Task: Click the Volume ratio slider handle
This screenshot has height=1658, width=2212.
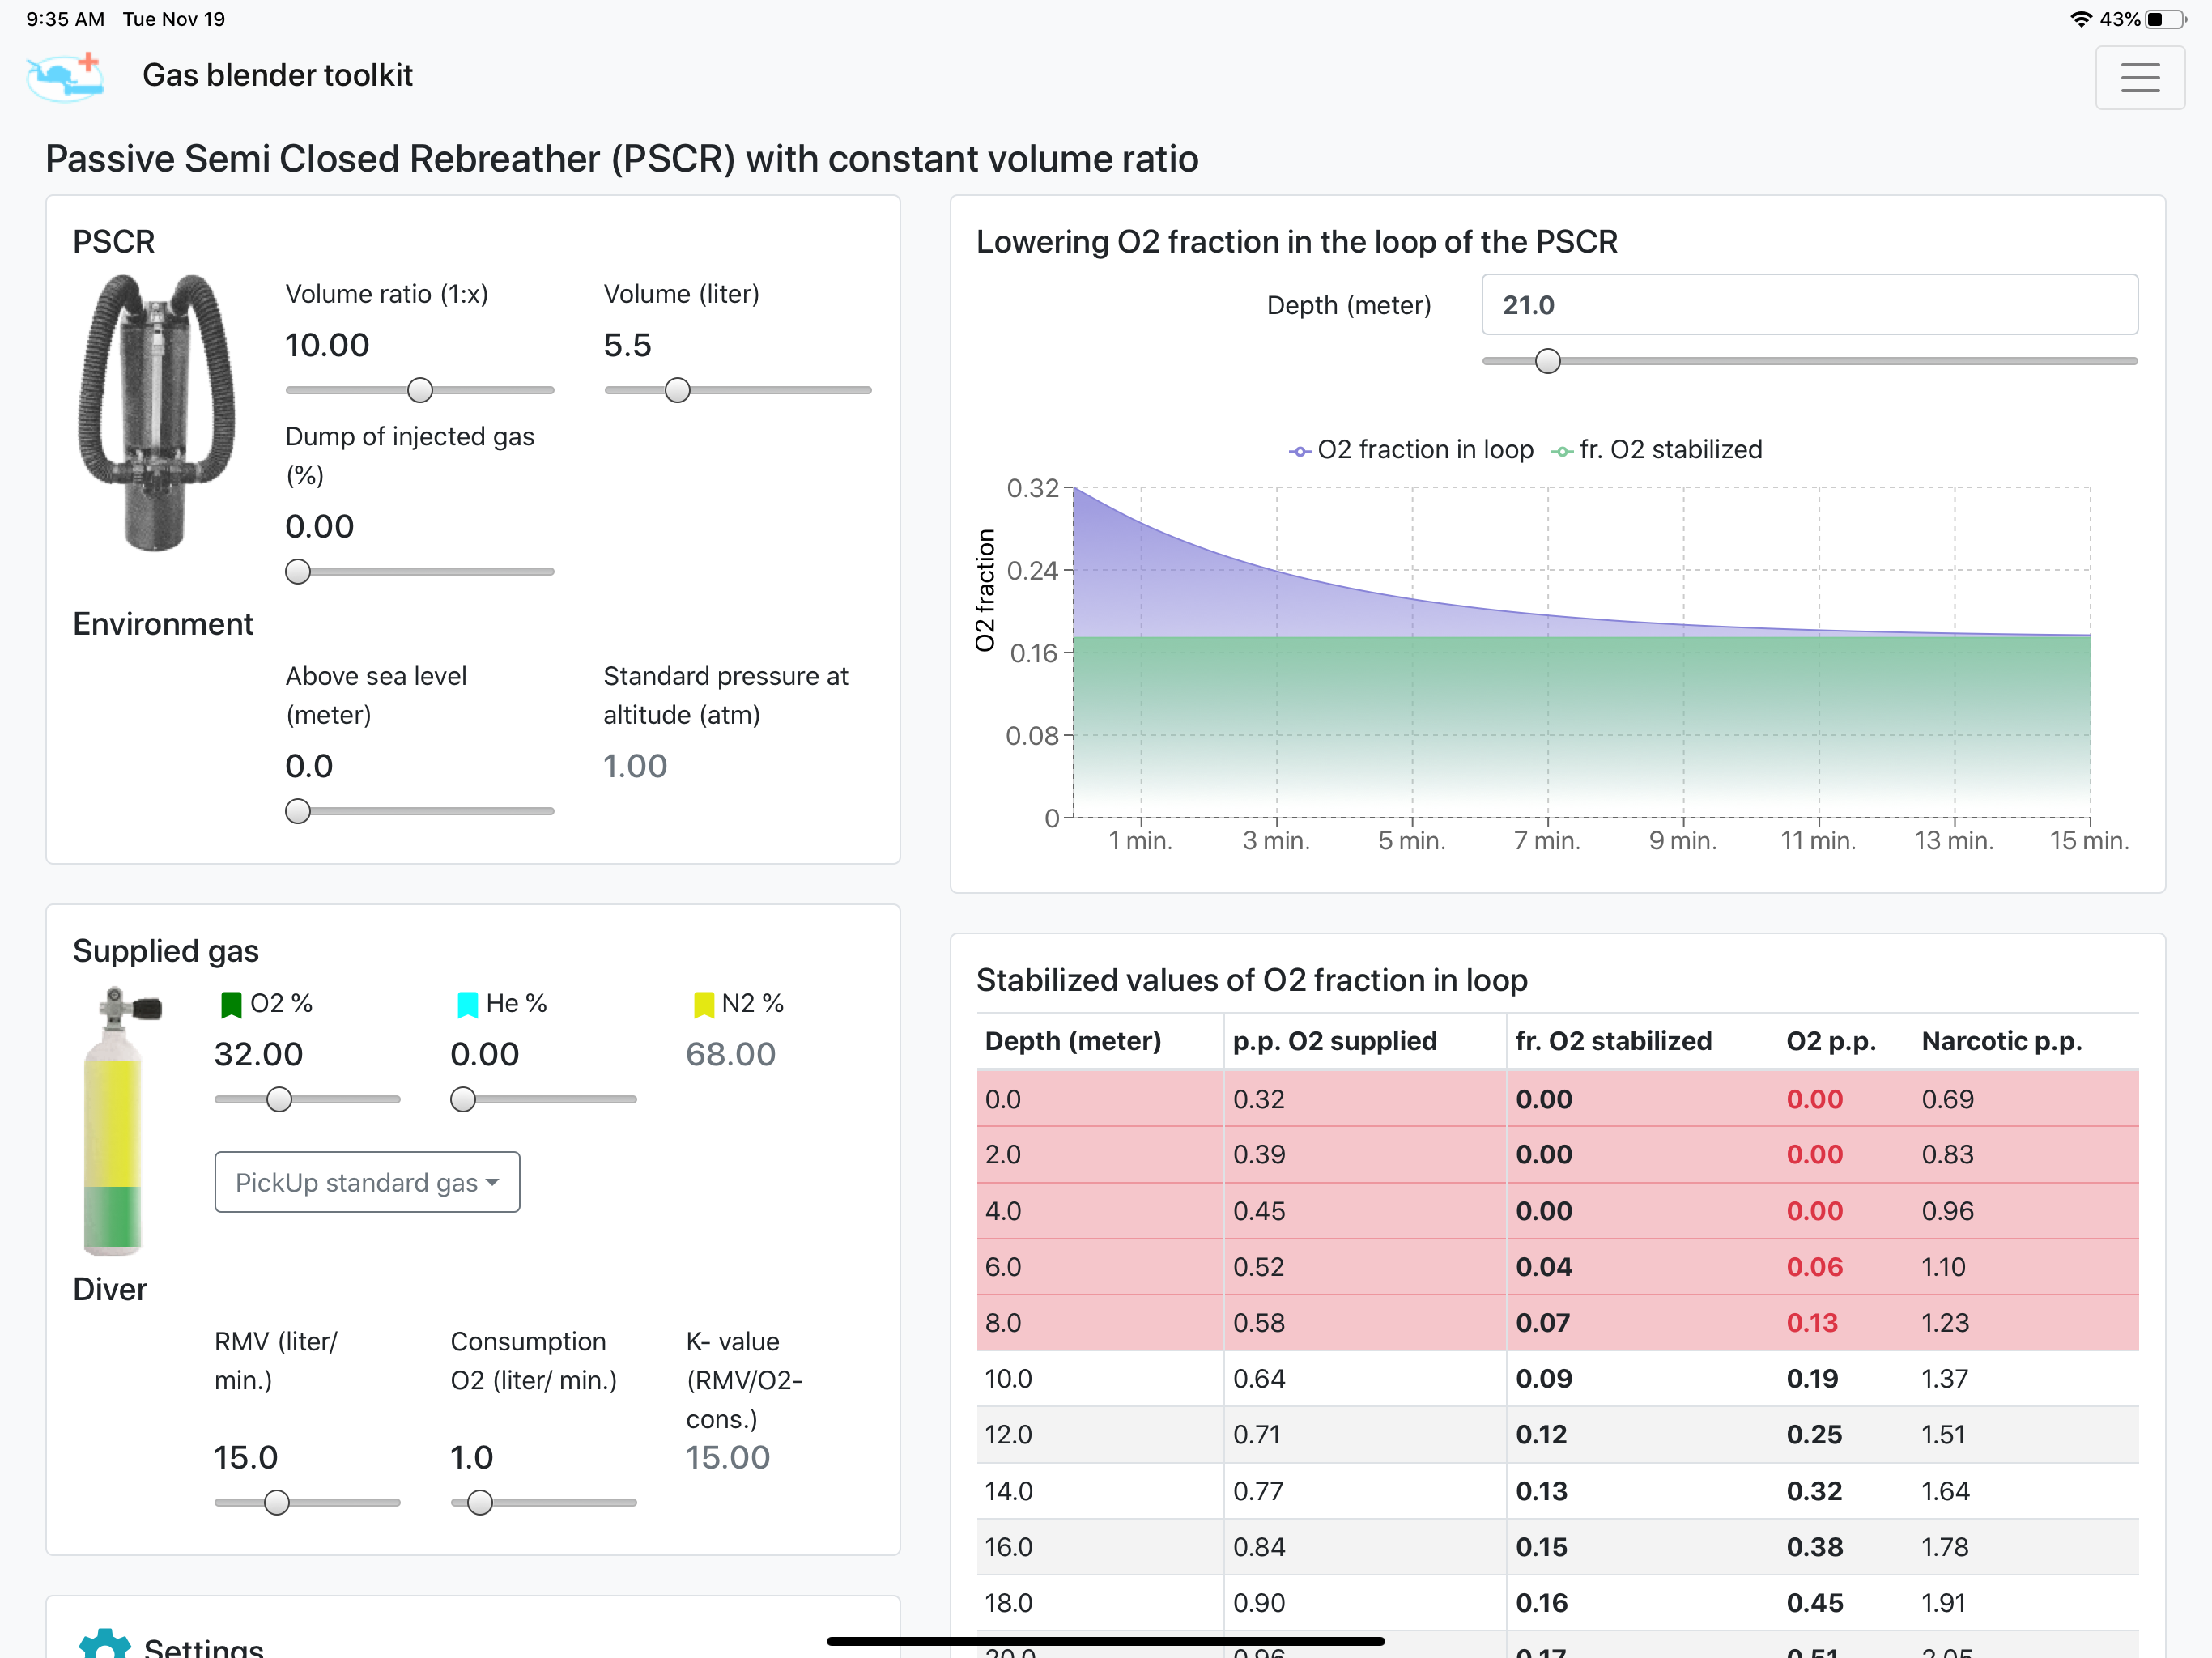Action: (420, 390)
